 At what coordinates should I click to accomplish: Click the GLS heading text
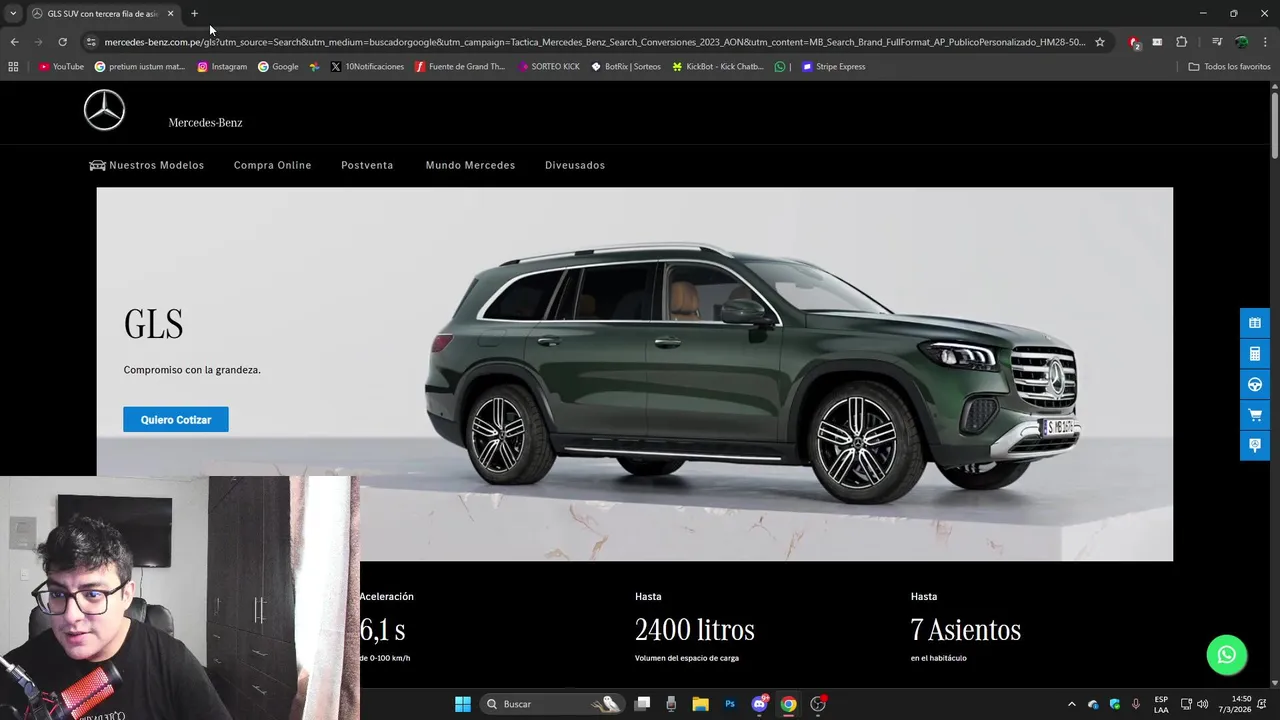(153, 325)
